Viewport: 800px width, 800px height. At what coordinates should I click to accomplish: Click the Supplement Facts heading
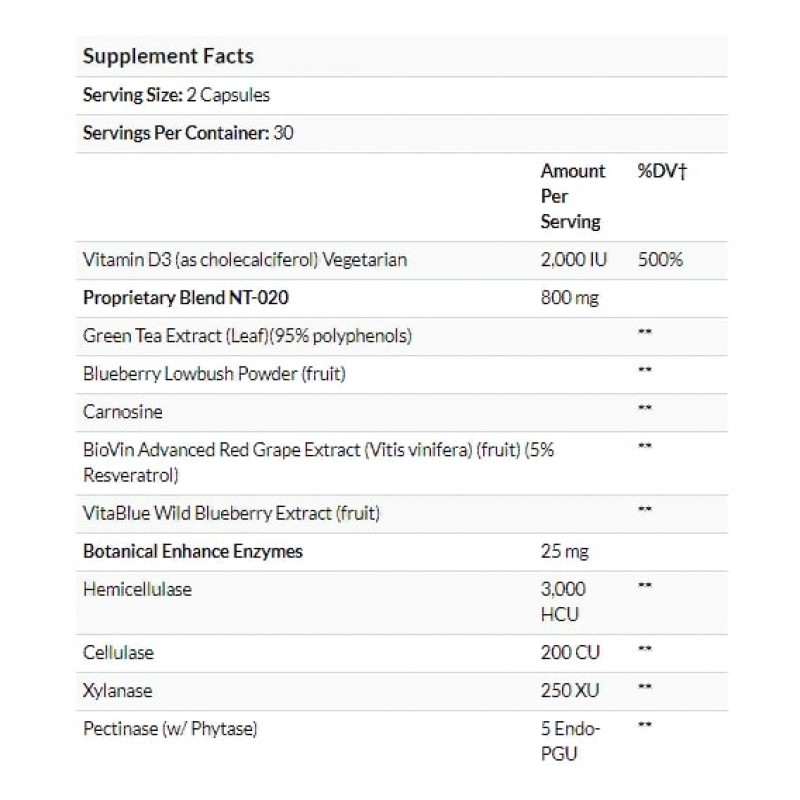(x=167, y=56)
